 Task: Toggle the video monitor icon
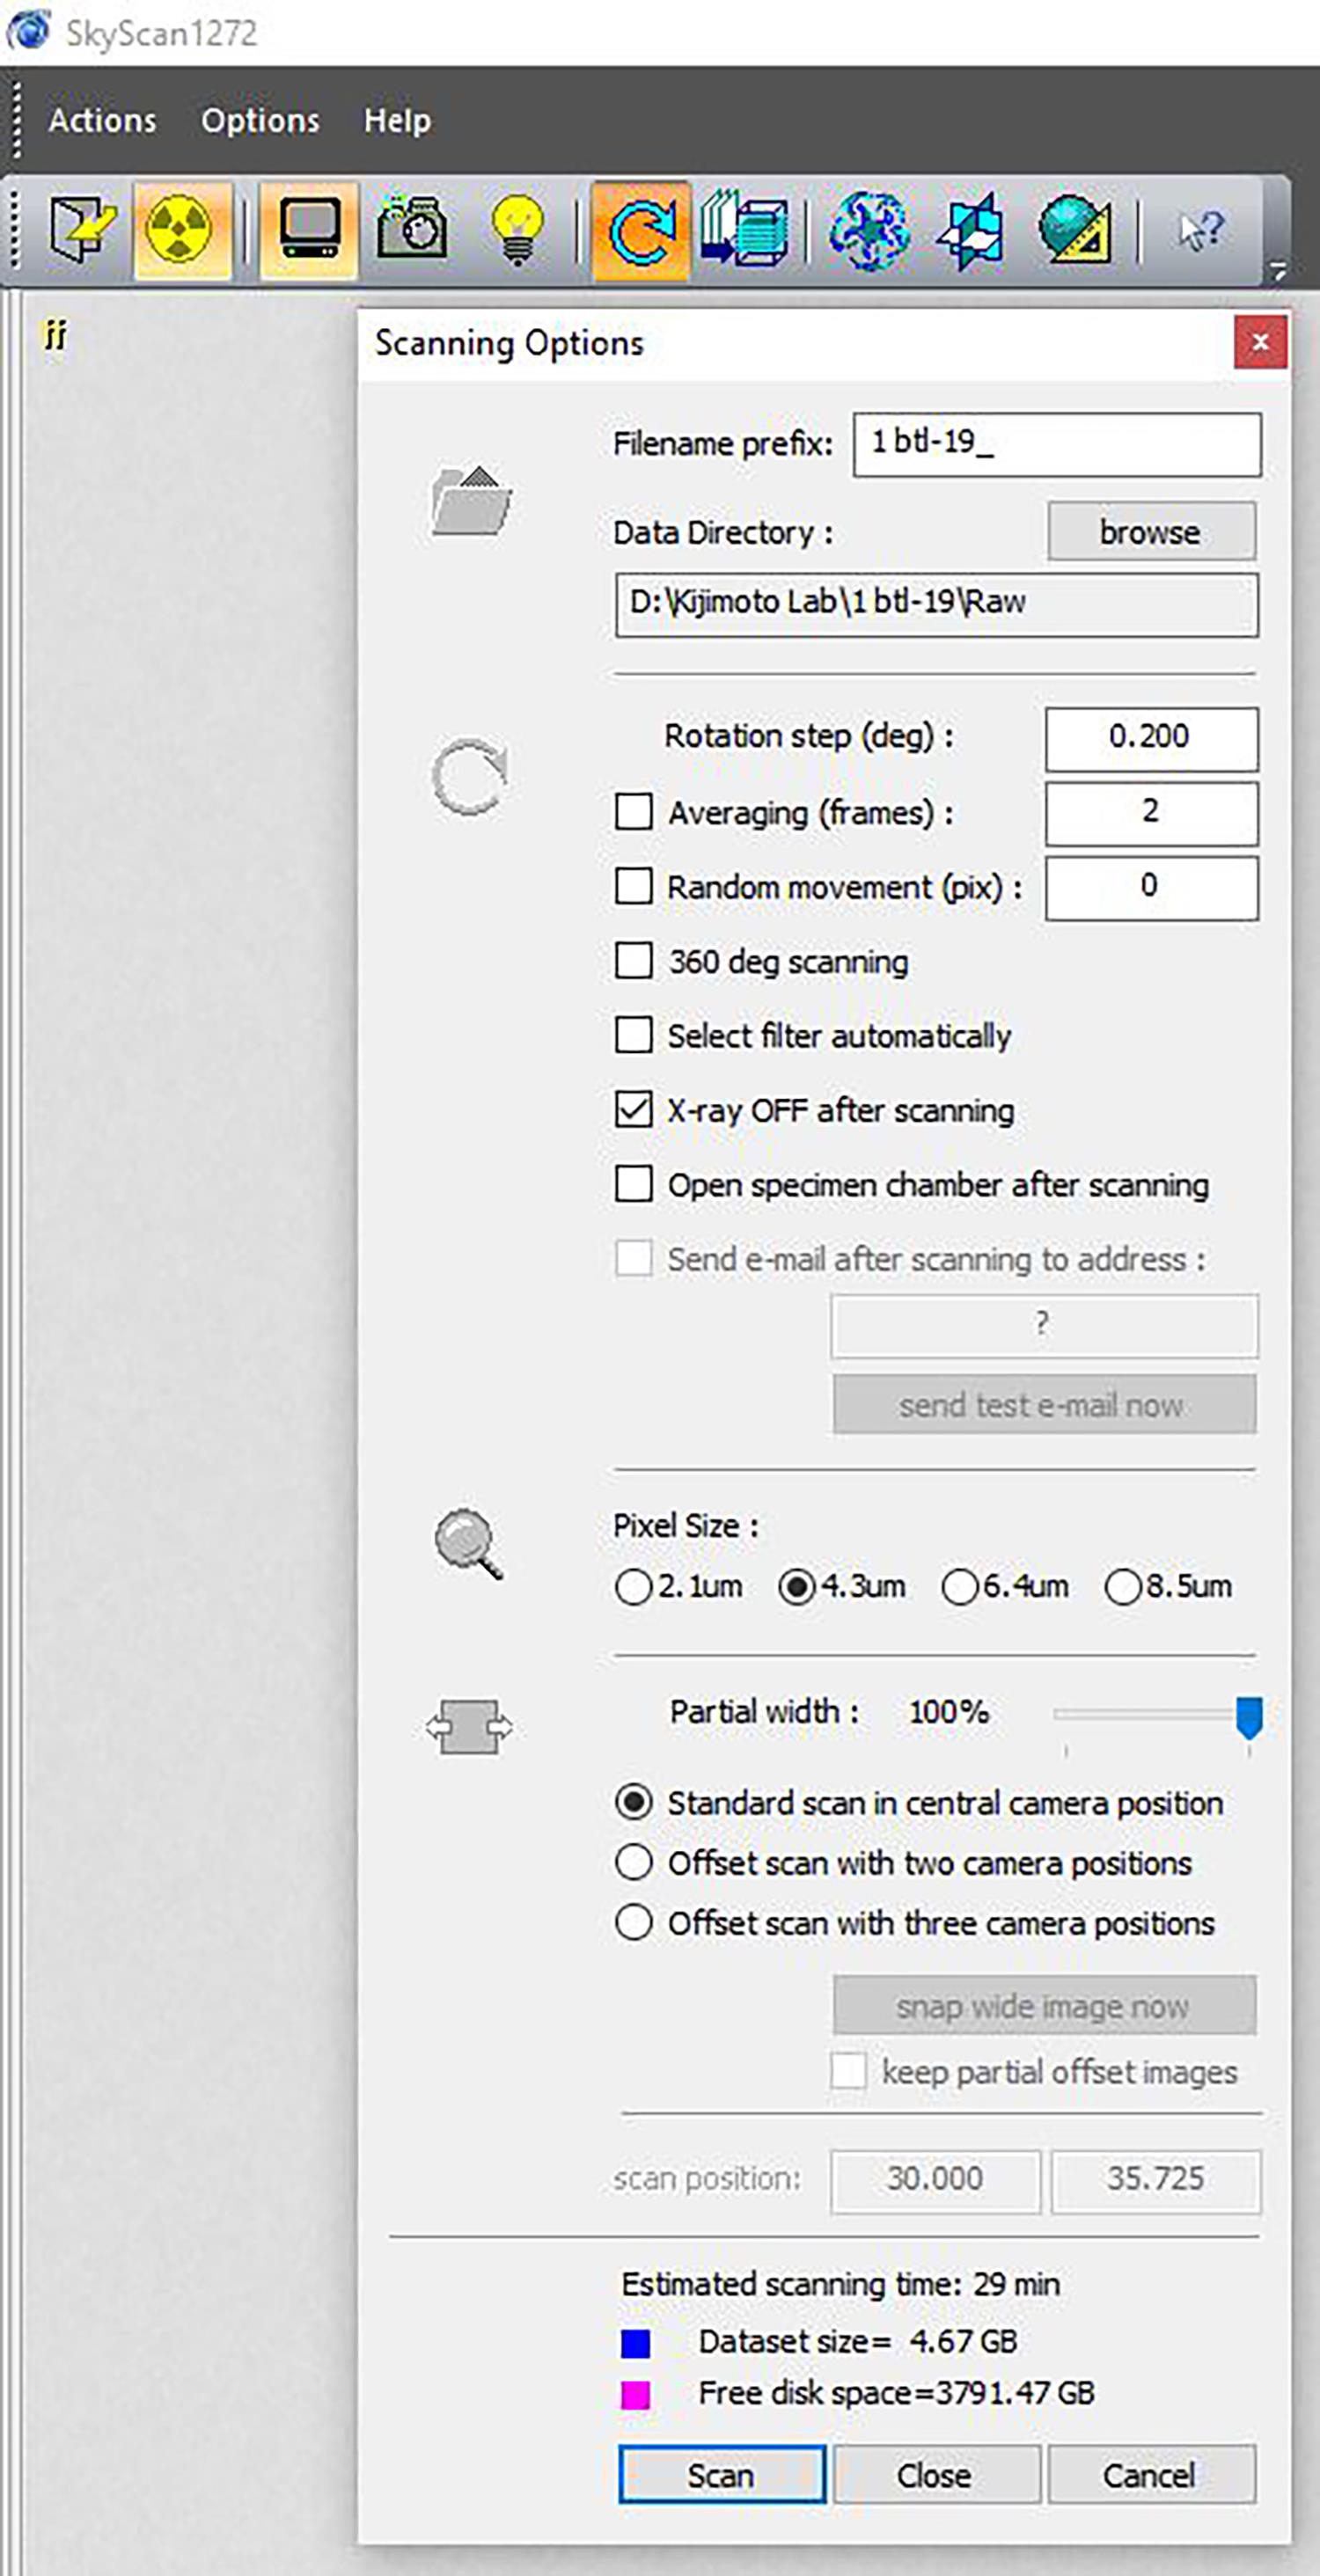(308, 230)
